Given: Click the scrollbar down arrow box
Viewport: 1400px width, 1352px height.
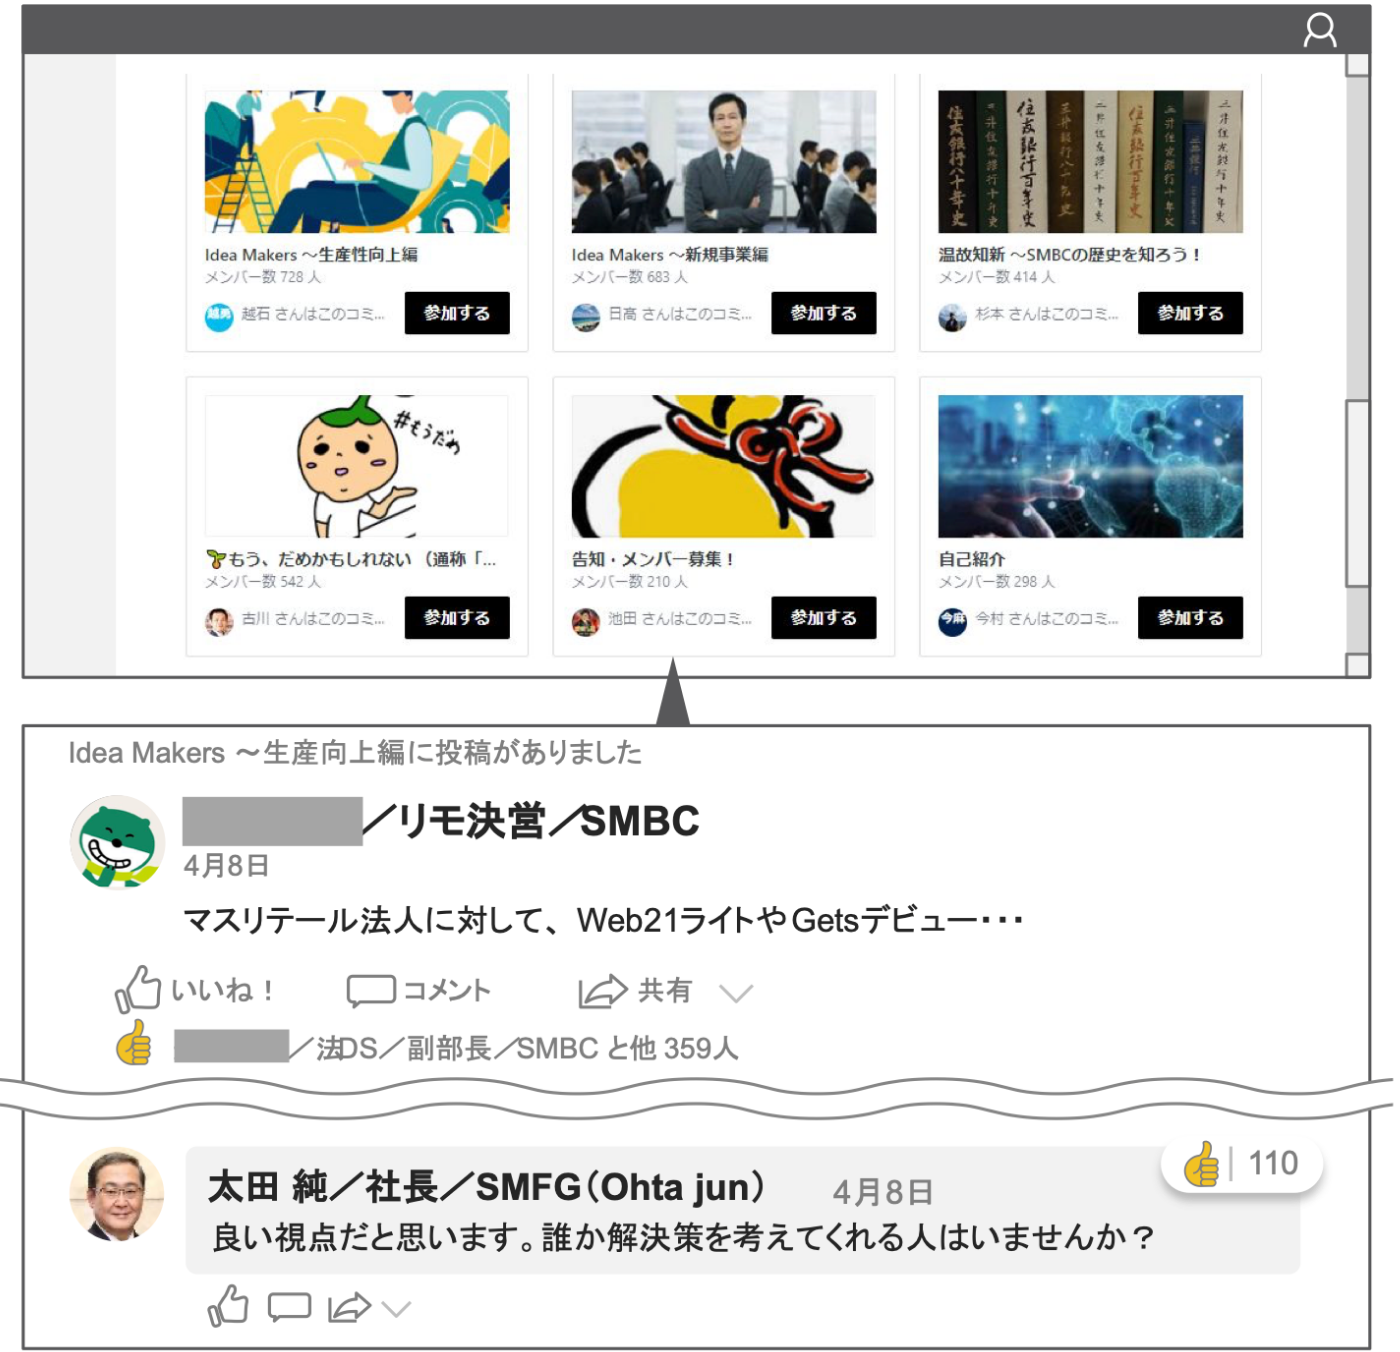Looking at the screenshot, I should (x=1357, y=665).
